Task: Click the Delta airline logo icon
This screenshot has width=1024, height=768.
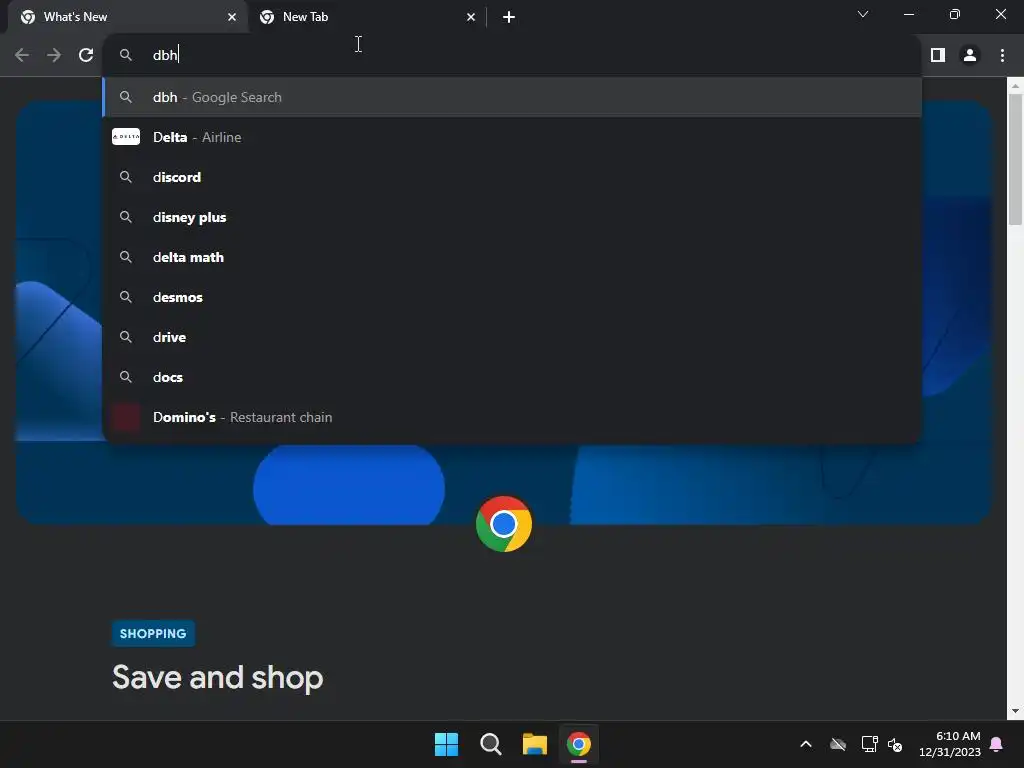Action: coord(126,136)
